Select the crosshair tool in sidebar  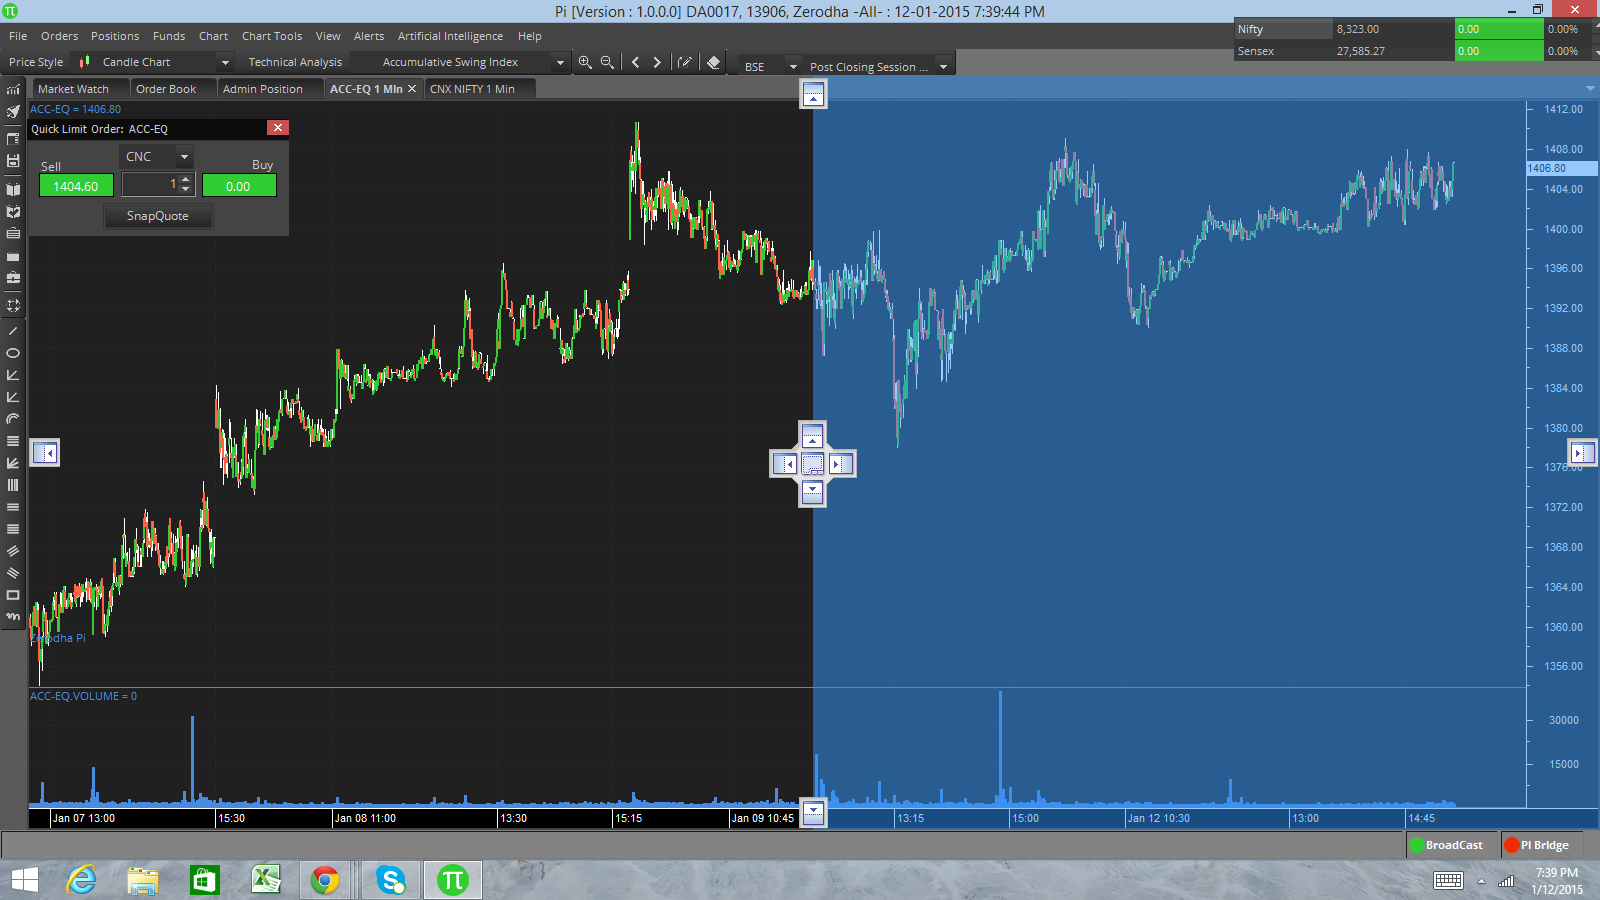tap(13, 306)
